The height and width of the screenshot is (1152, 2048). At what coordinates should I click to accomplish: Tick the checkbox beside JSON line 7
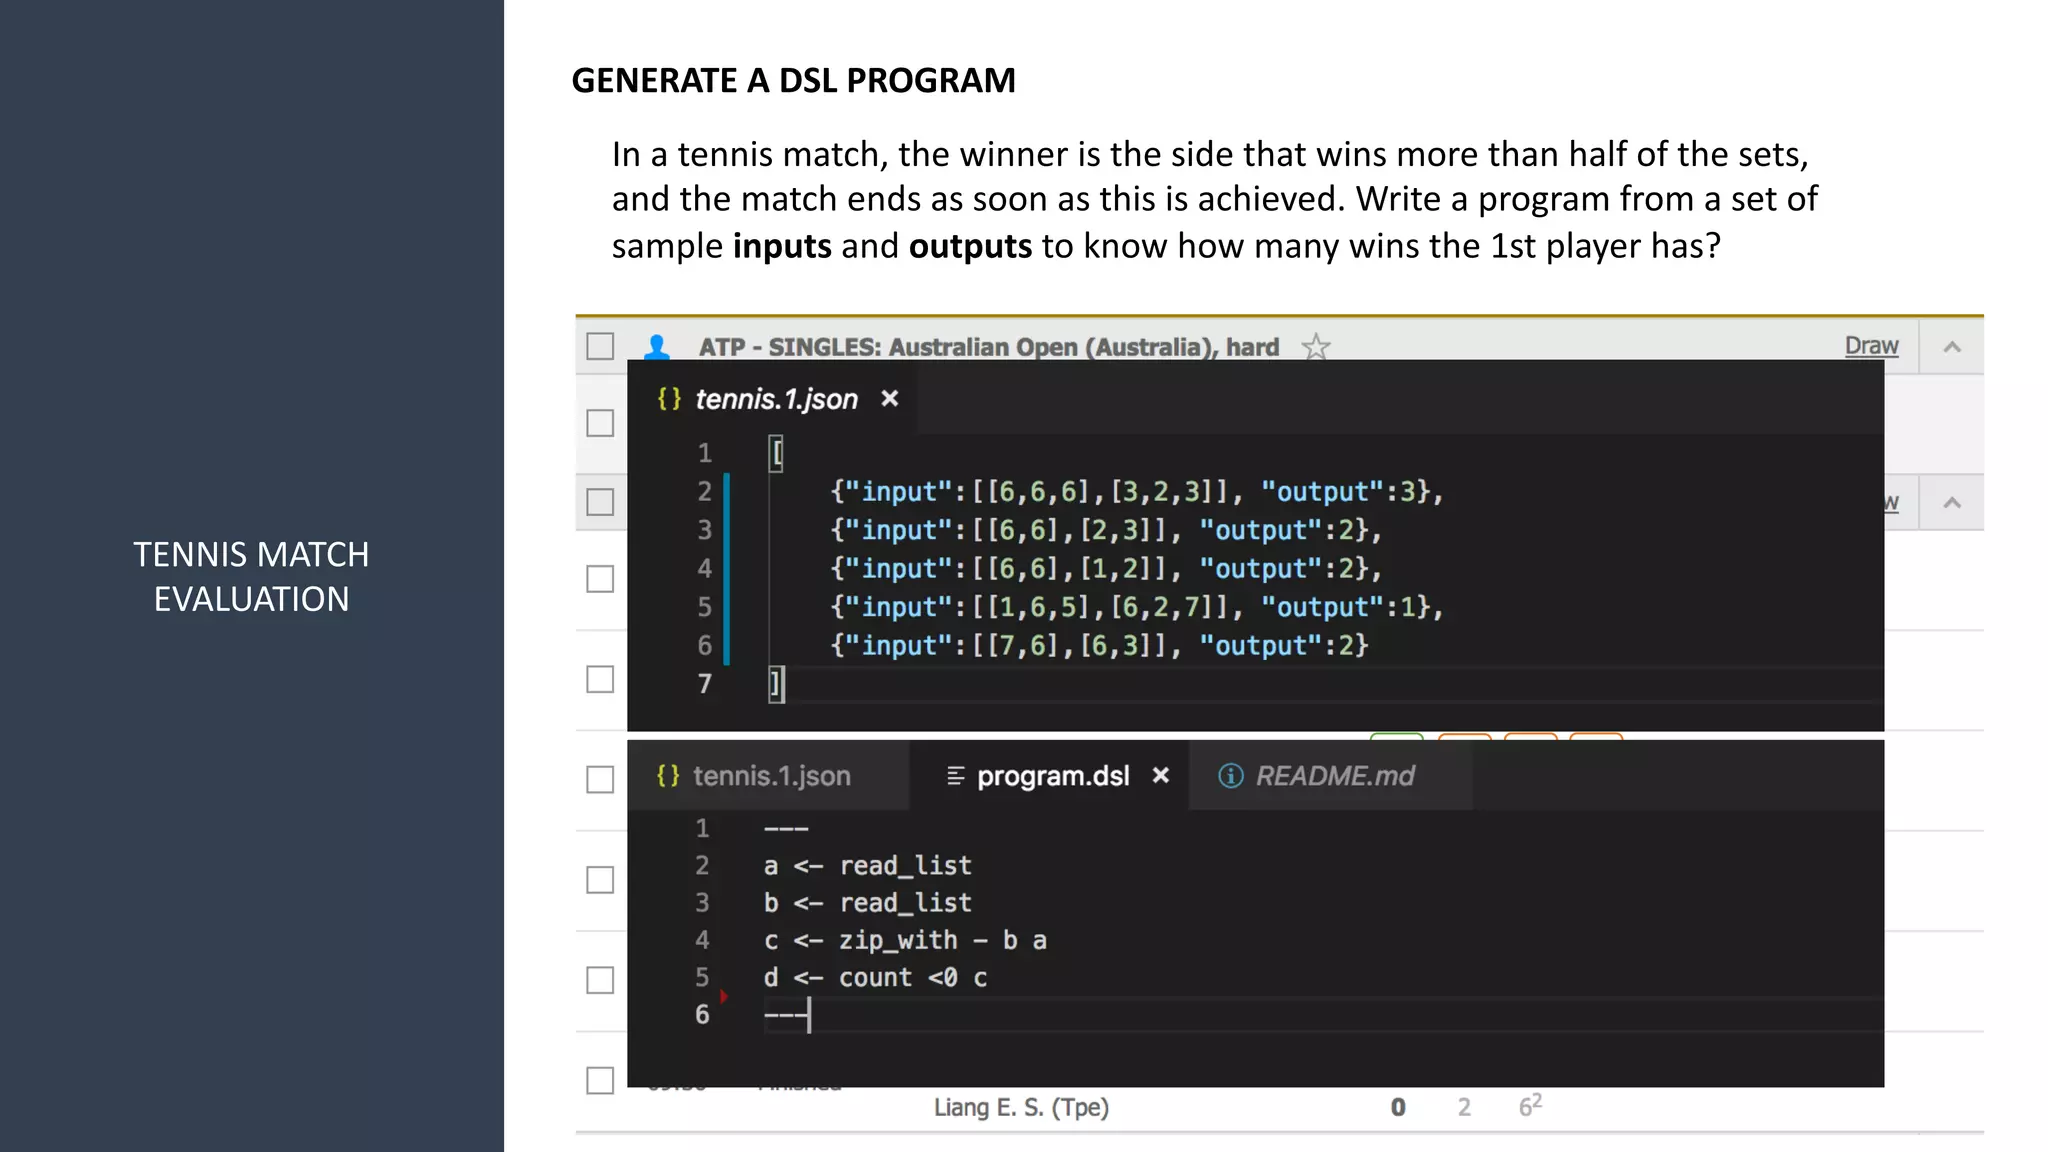coord(600,679)
